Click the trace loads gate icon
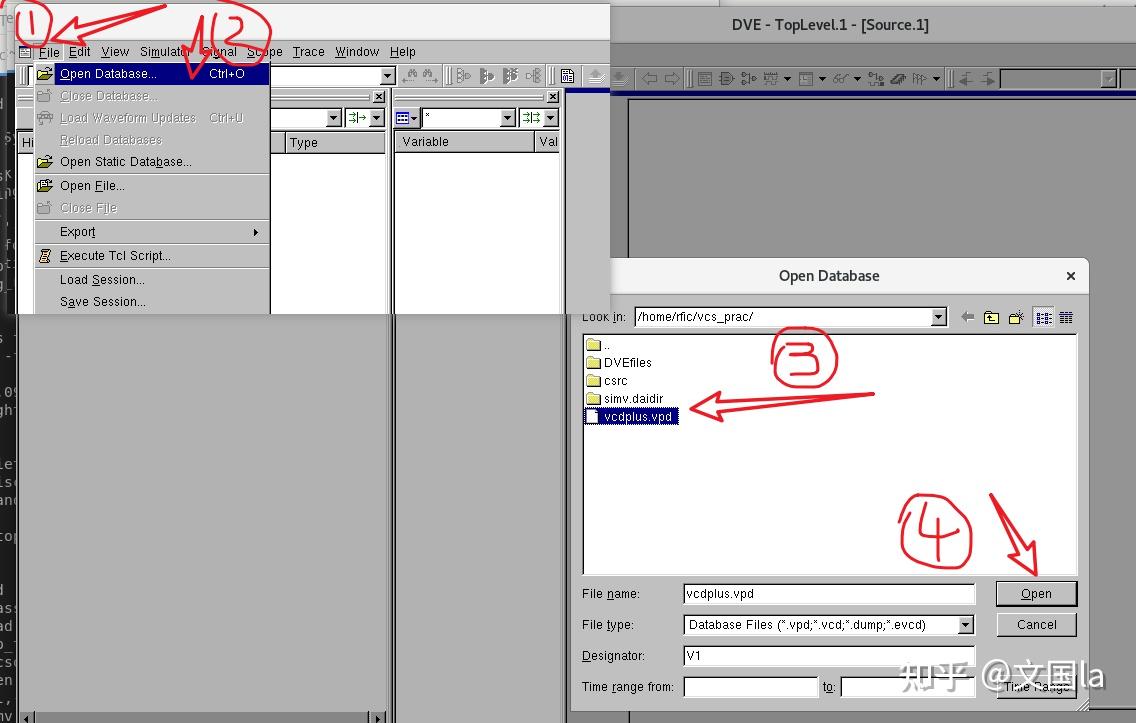This screenshot has height=723, width=1136. tap(487, 75)
